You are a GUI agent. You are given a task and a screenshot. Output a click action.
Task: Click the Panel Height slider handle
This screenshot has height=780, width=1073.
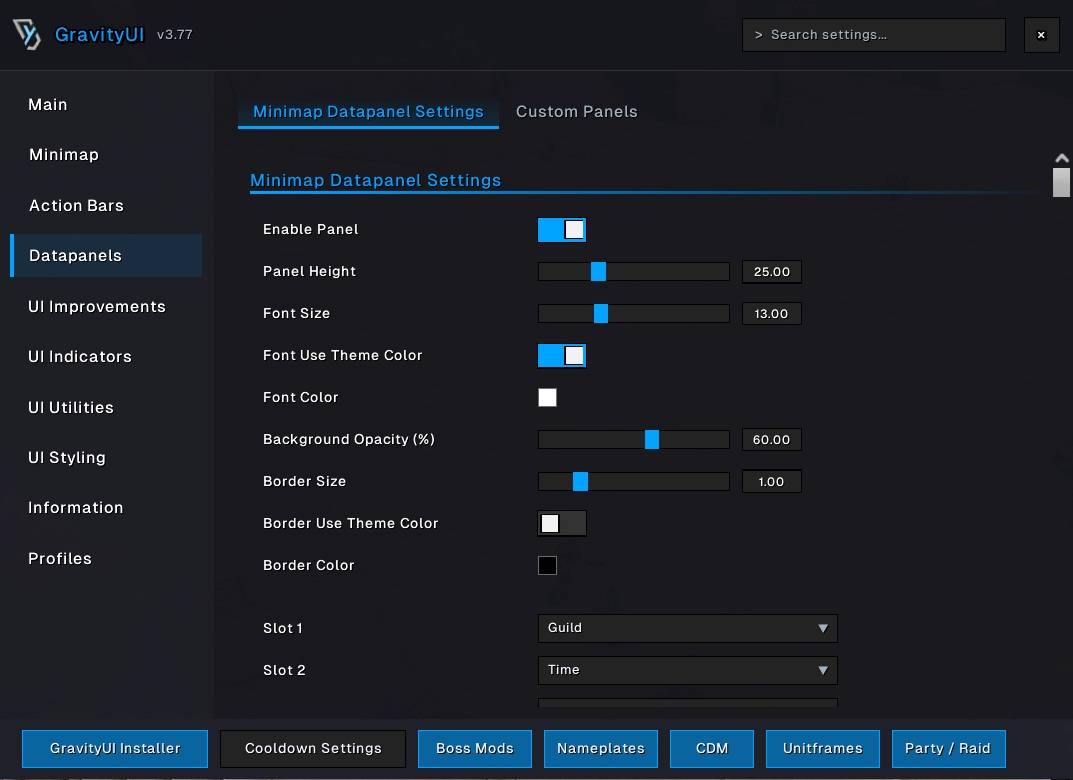click(598, 272)
